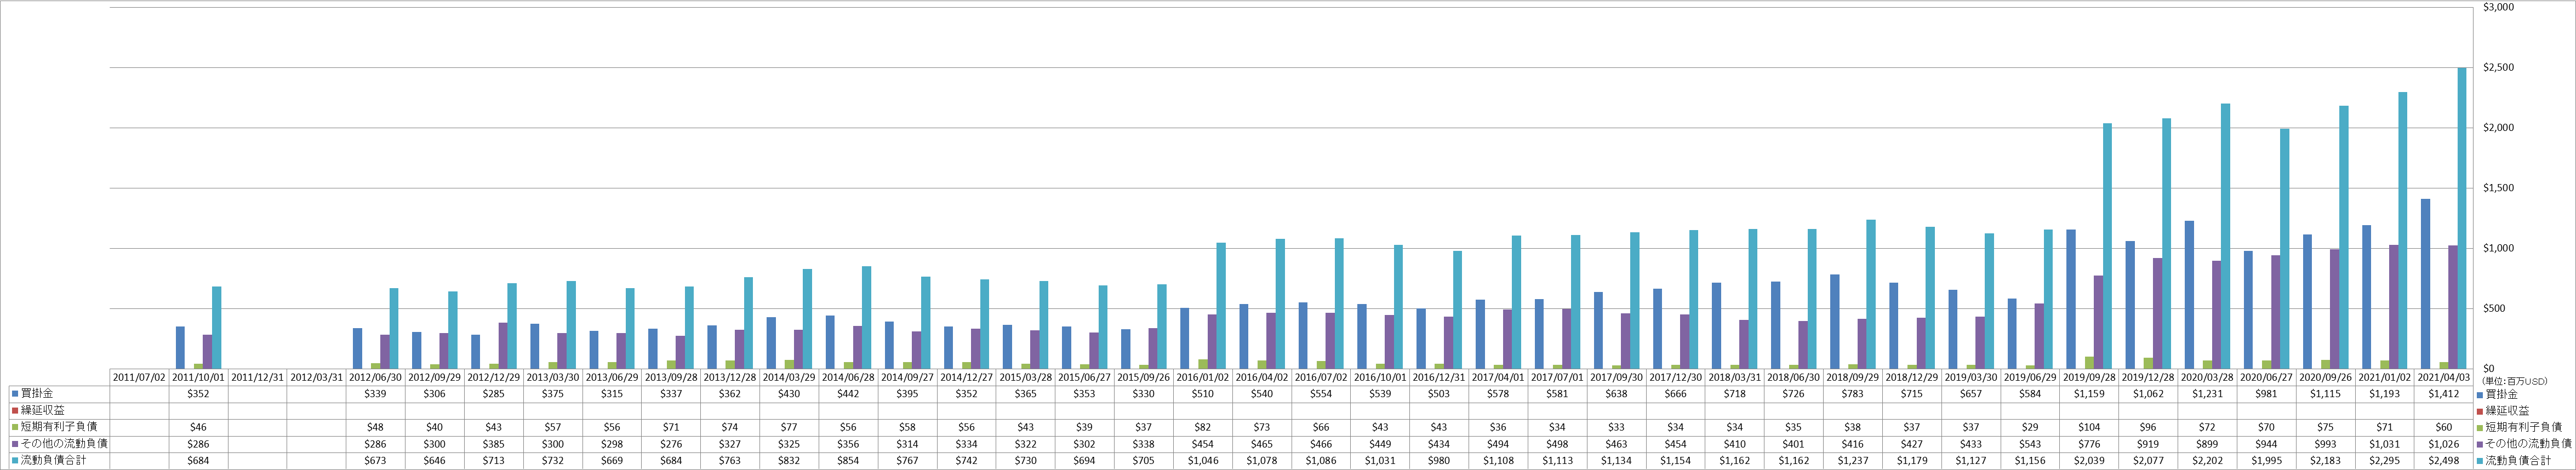Select the その他の流動負債 row label beside $286
Screen dimensions: 2576x470
[x=64, y=444]
